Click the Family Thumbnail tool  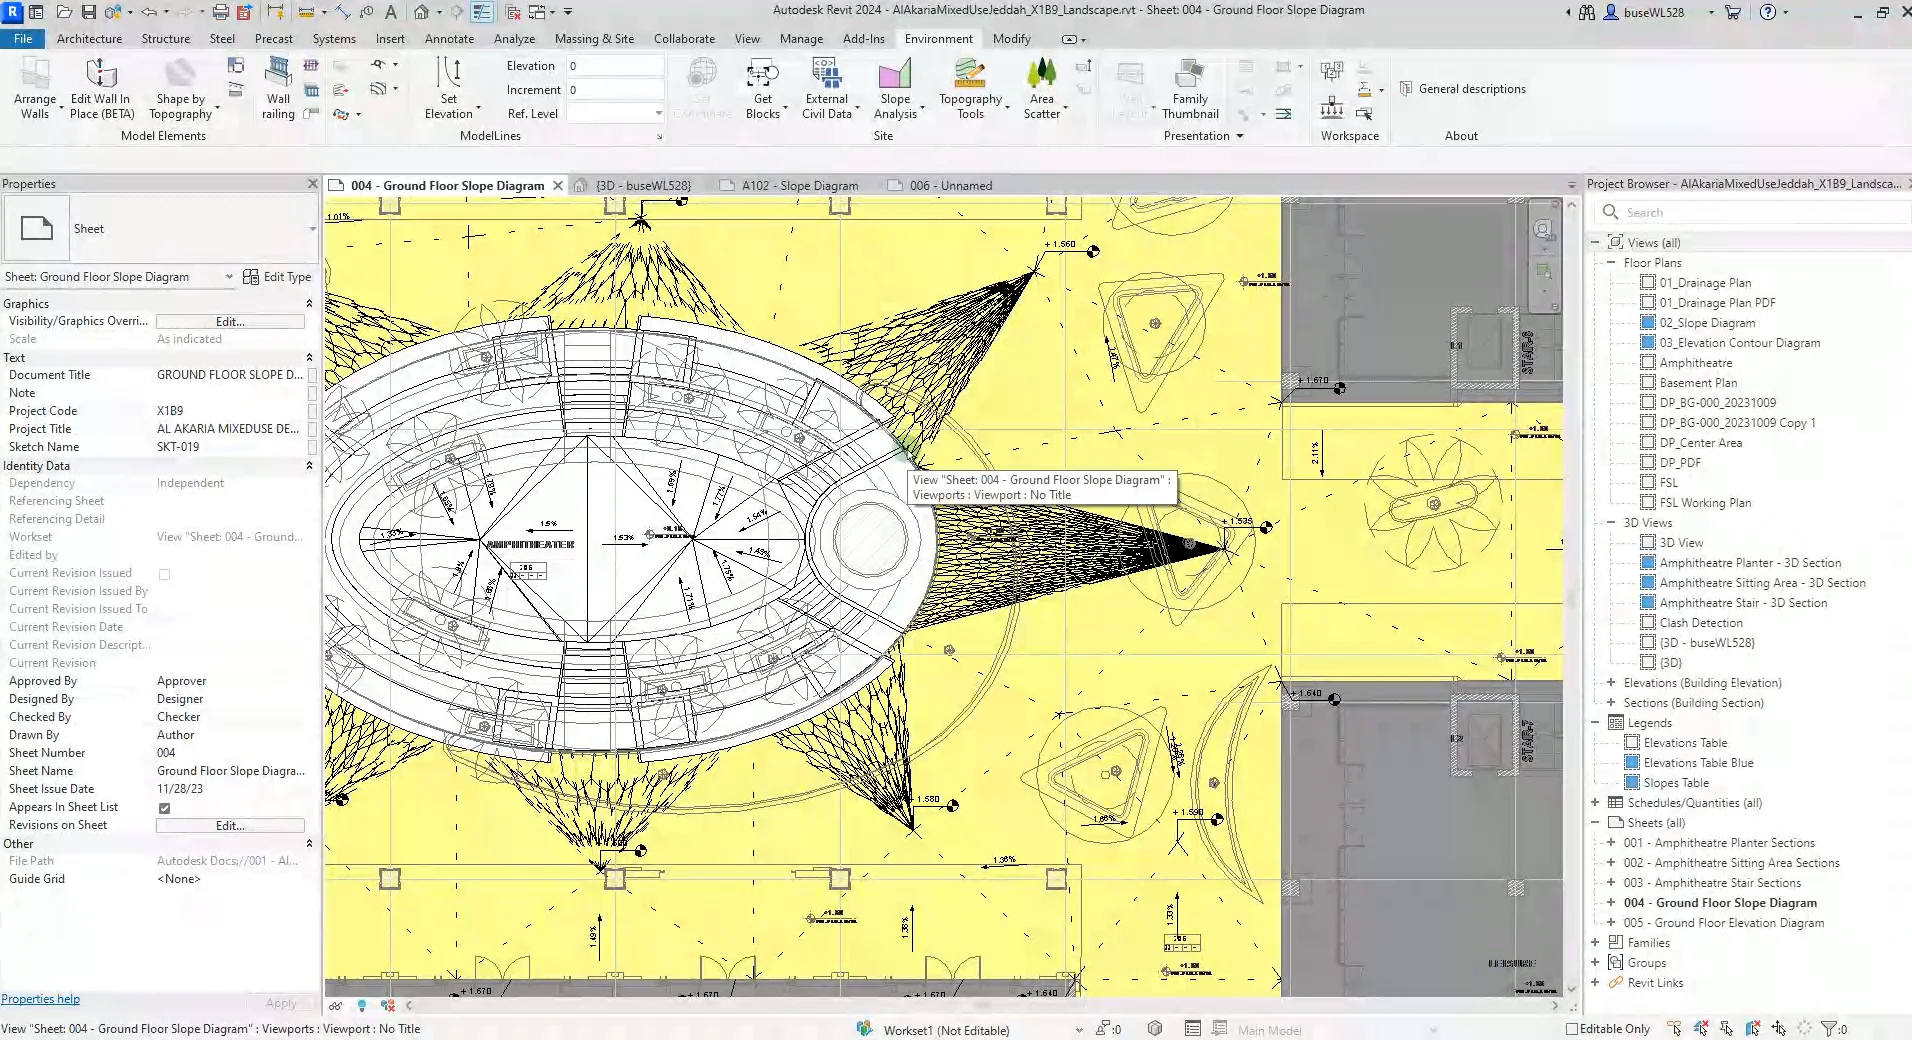(1189, 88)
